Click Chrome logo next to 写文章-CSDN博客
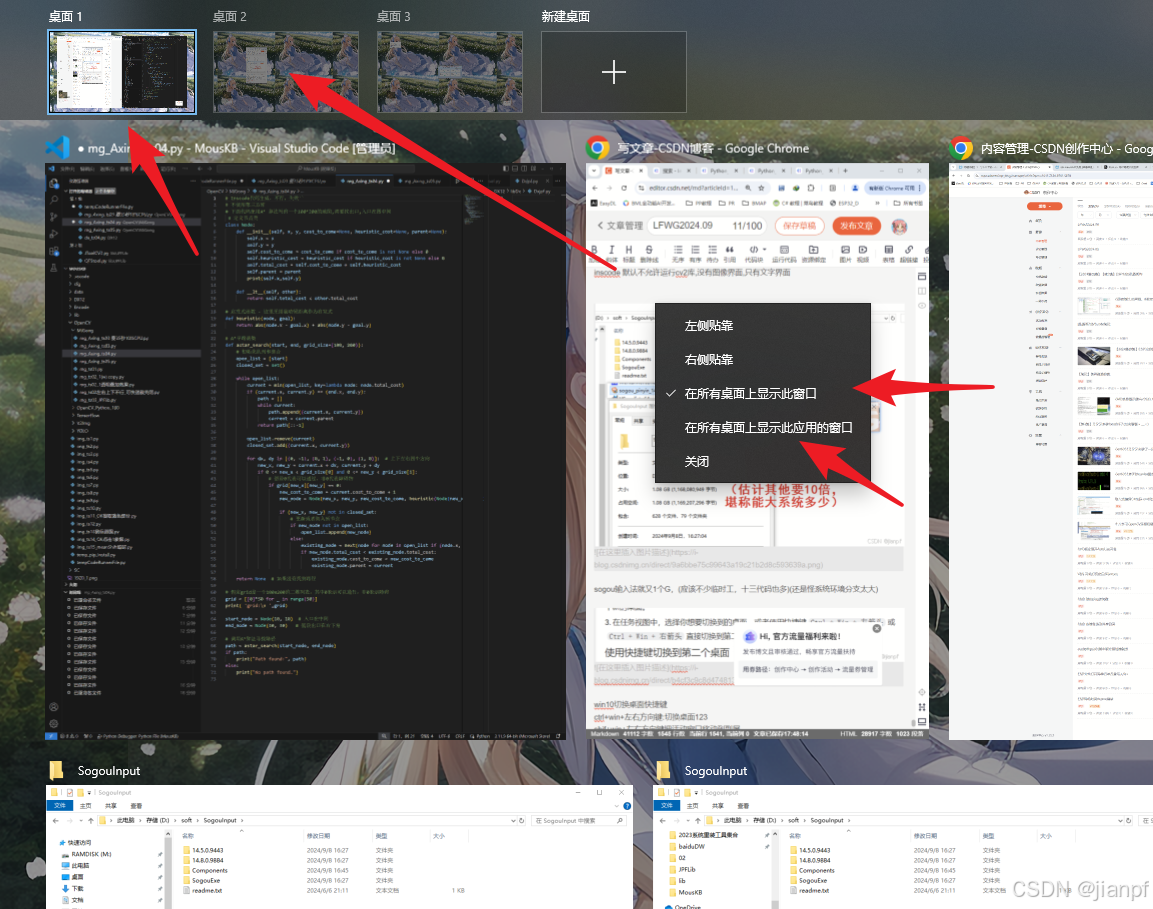1153x909 pixels. tap(598, 148)
